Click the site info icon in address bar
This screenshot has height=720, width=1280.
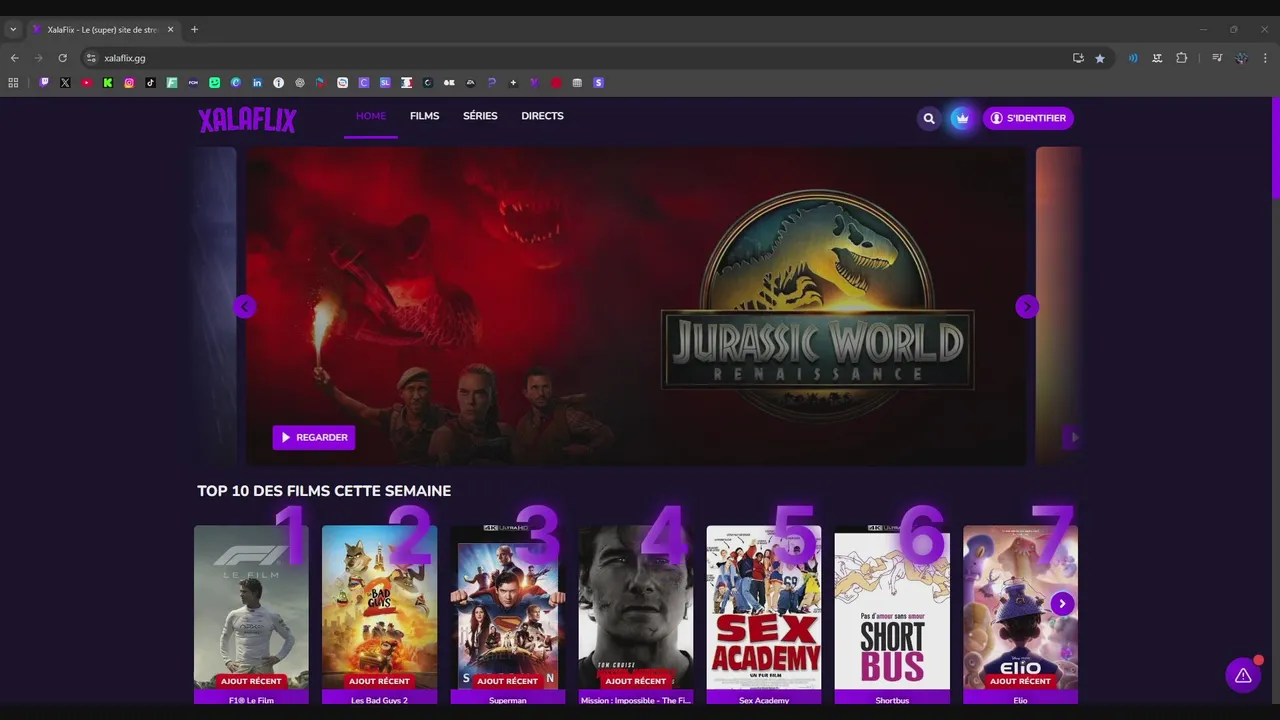pos(91,58)
